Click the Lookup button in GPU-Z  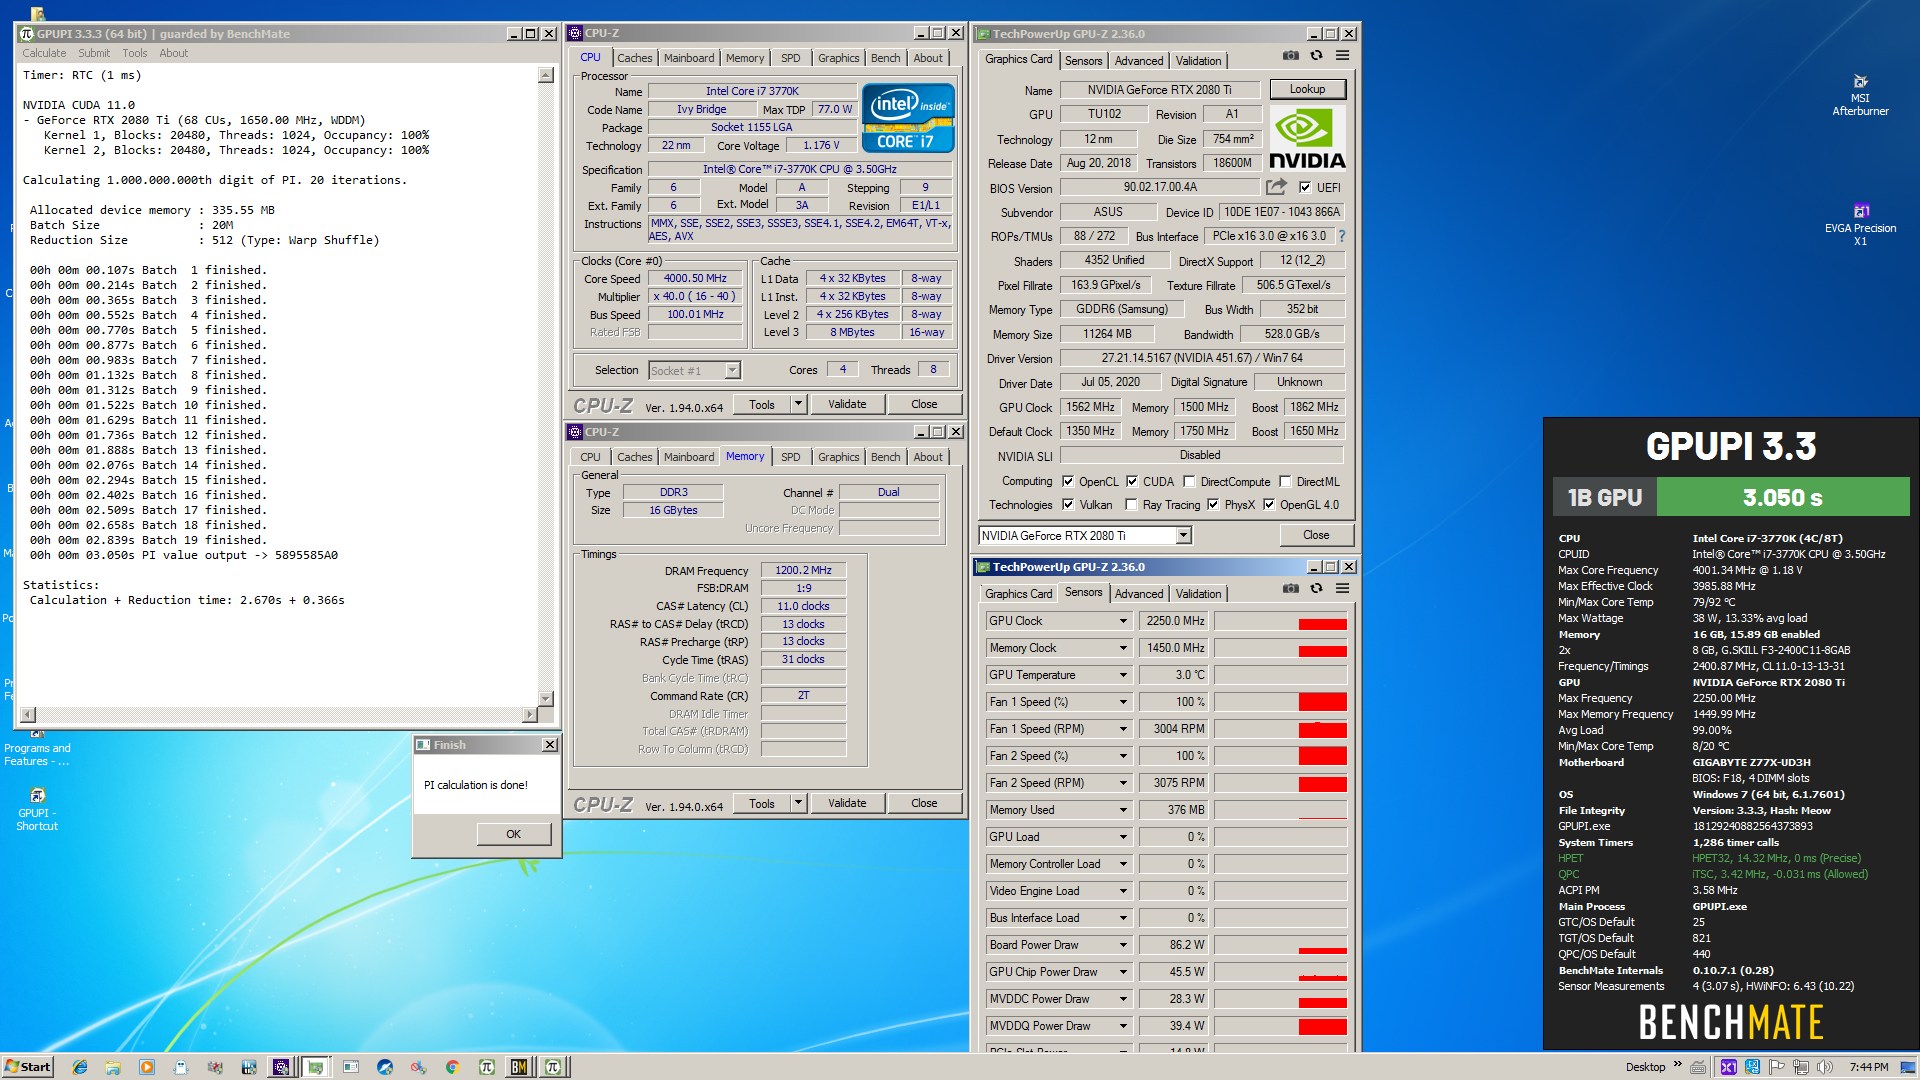[1307, 89]
